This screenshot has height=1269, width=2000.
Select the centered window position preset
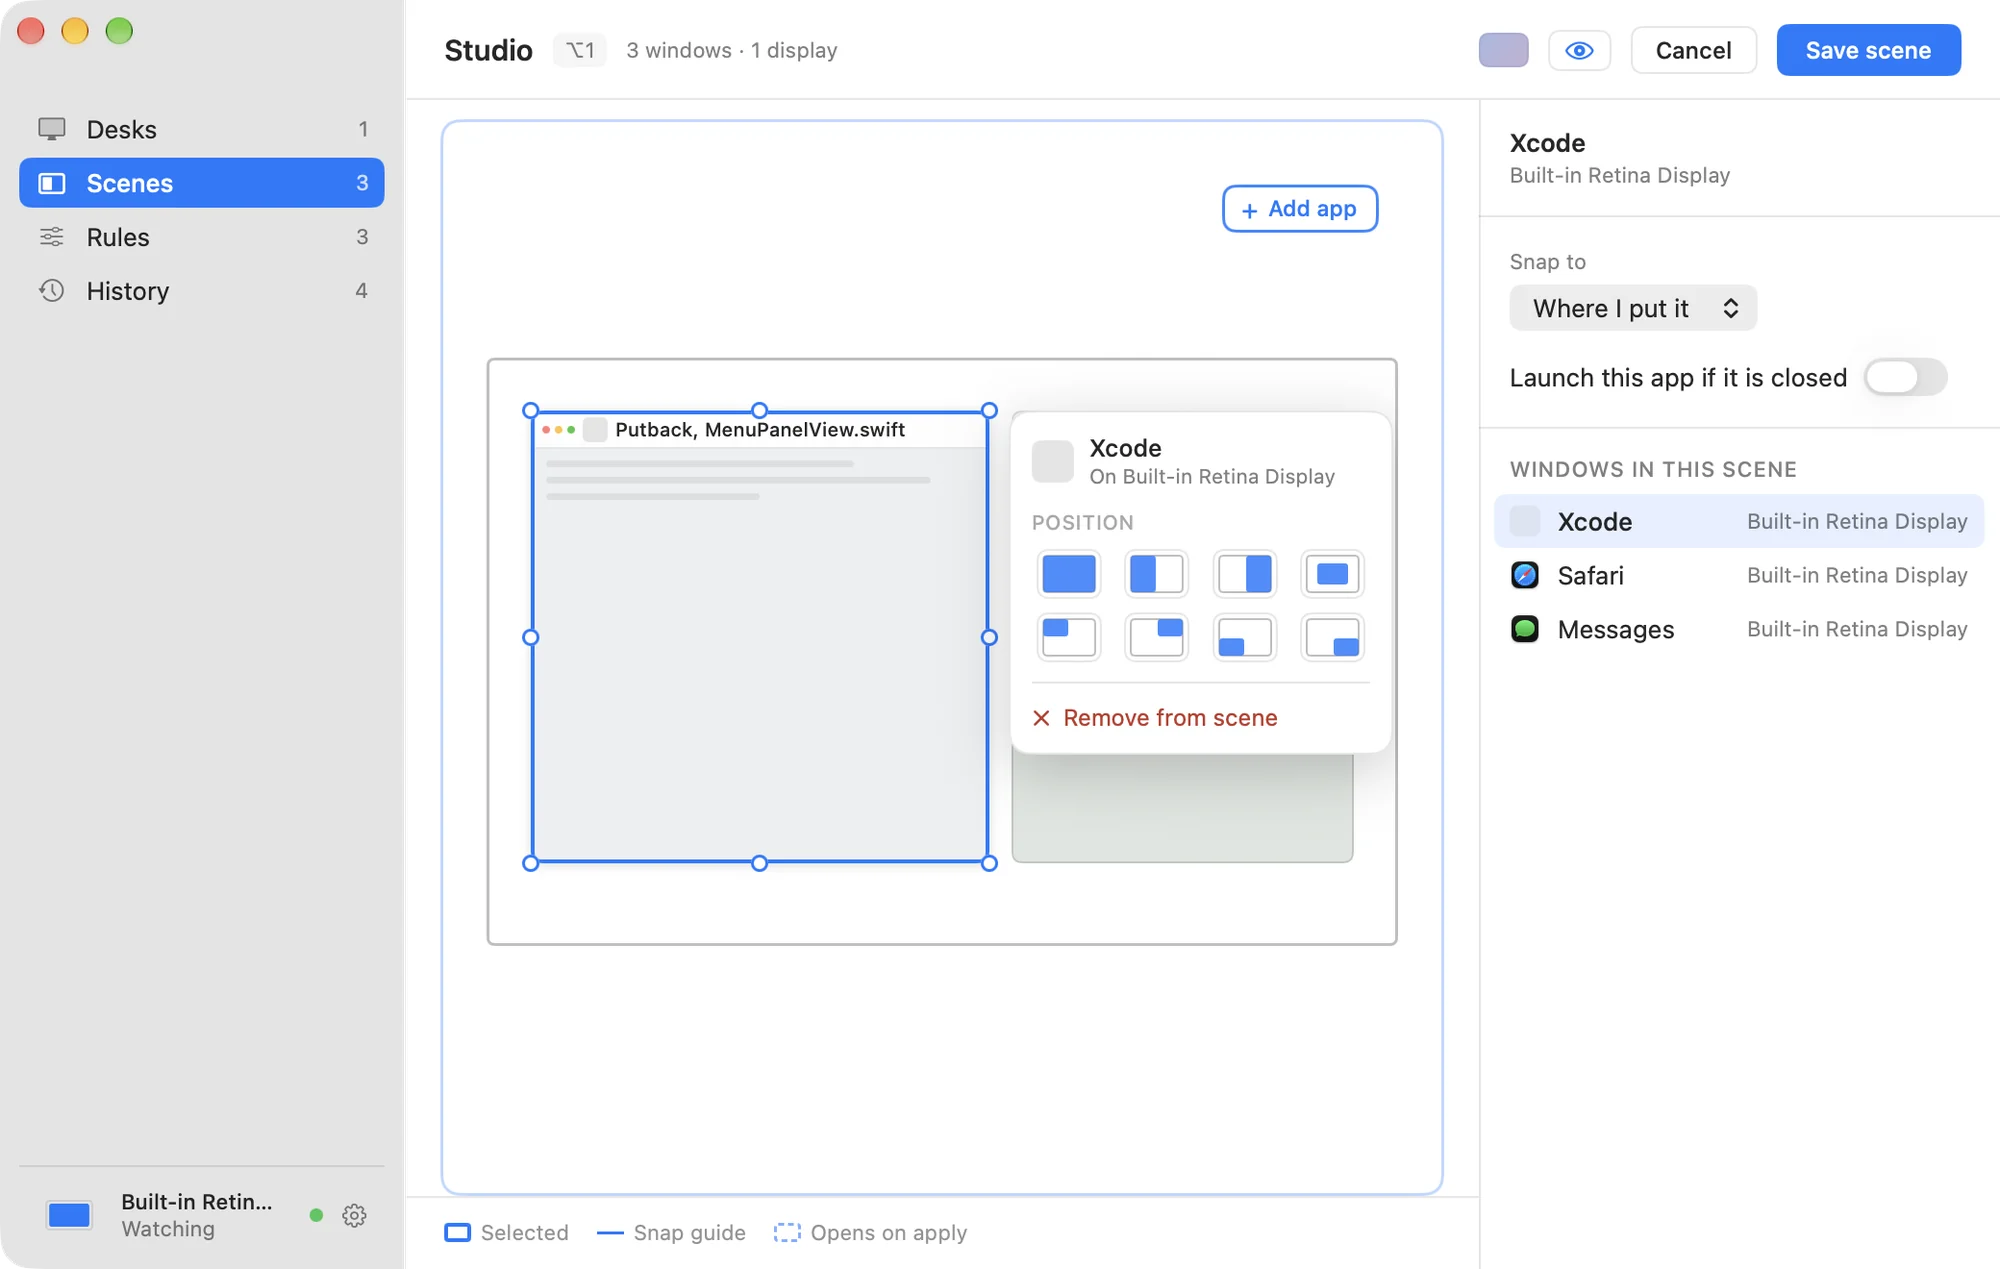(1332, 574)
